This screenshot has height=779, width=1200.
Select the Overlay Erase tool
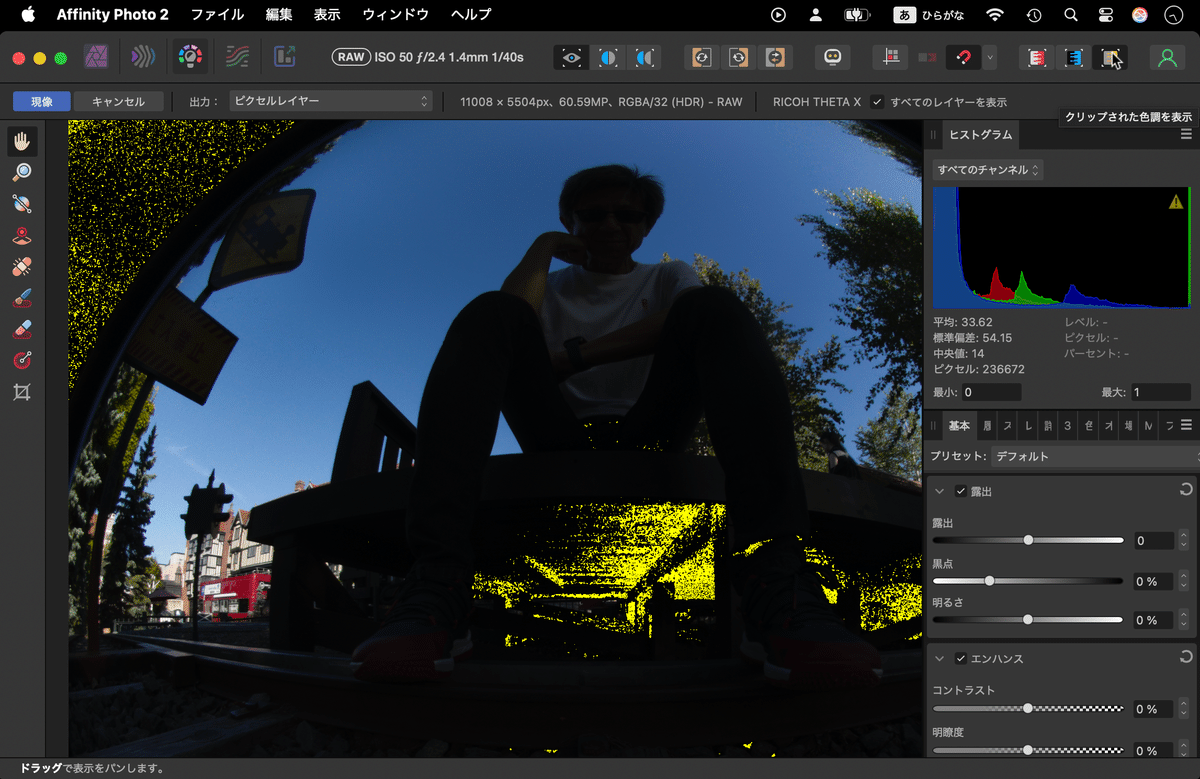(23, 328)
